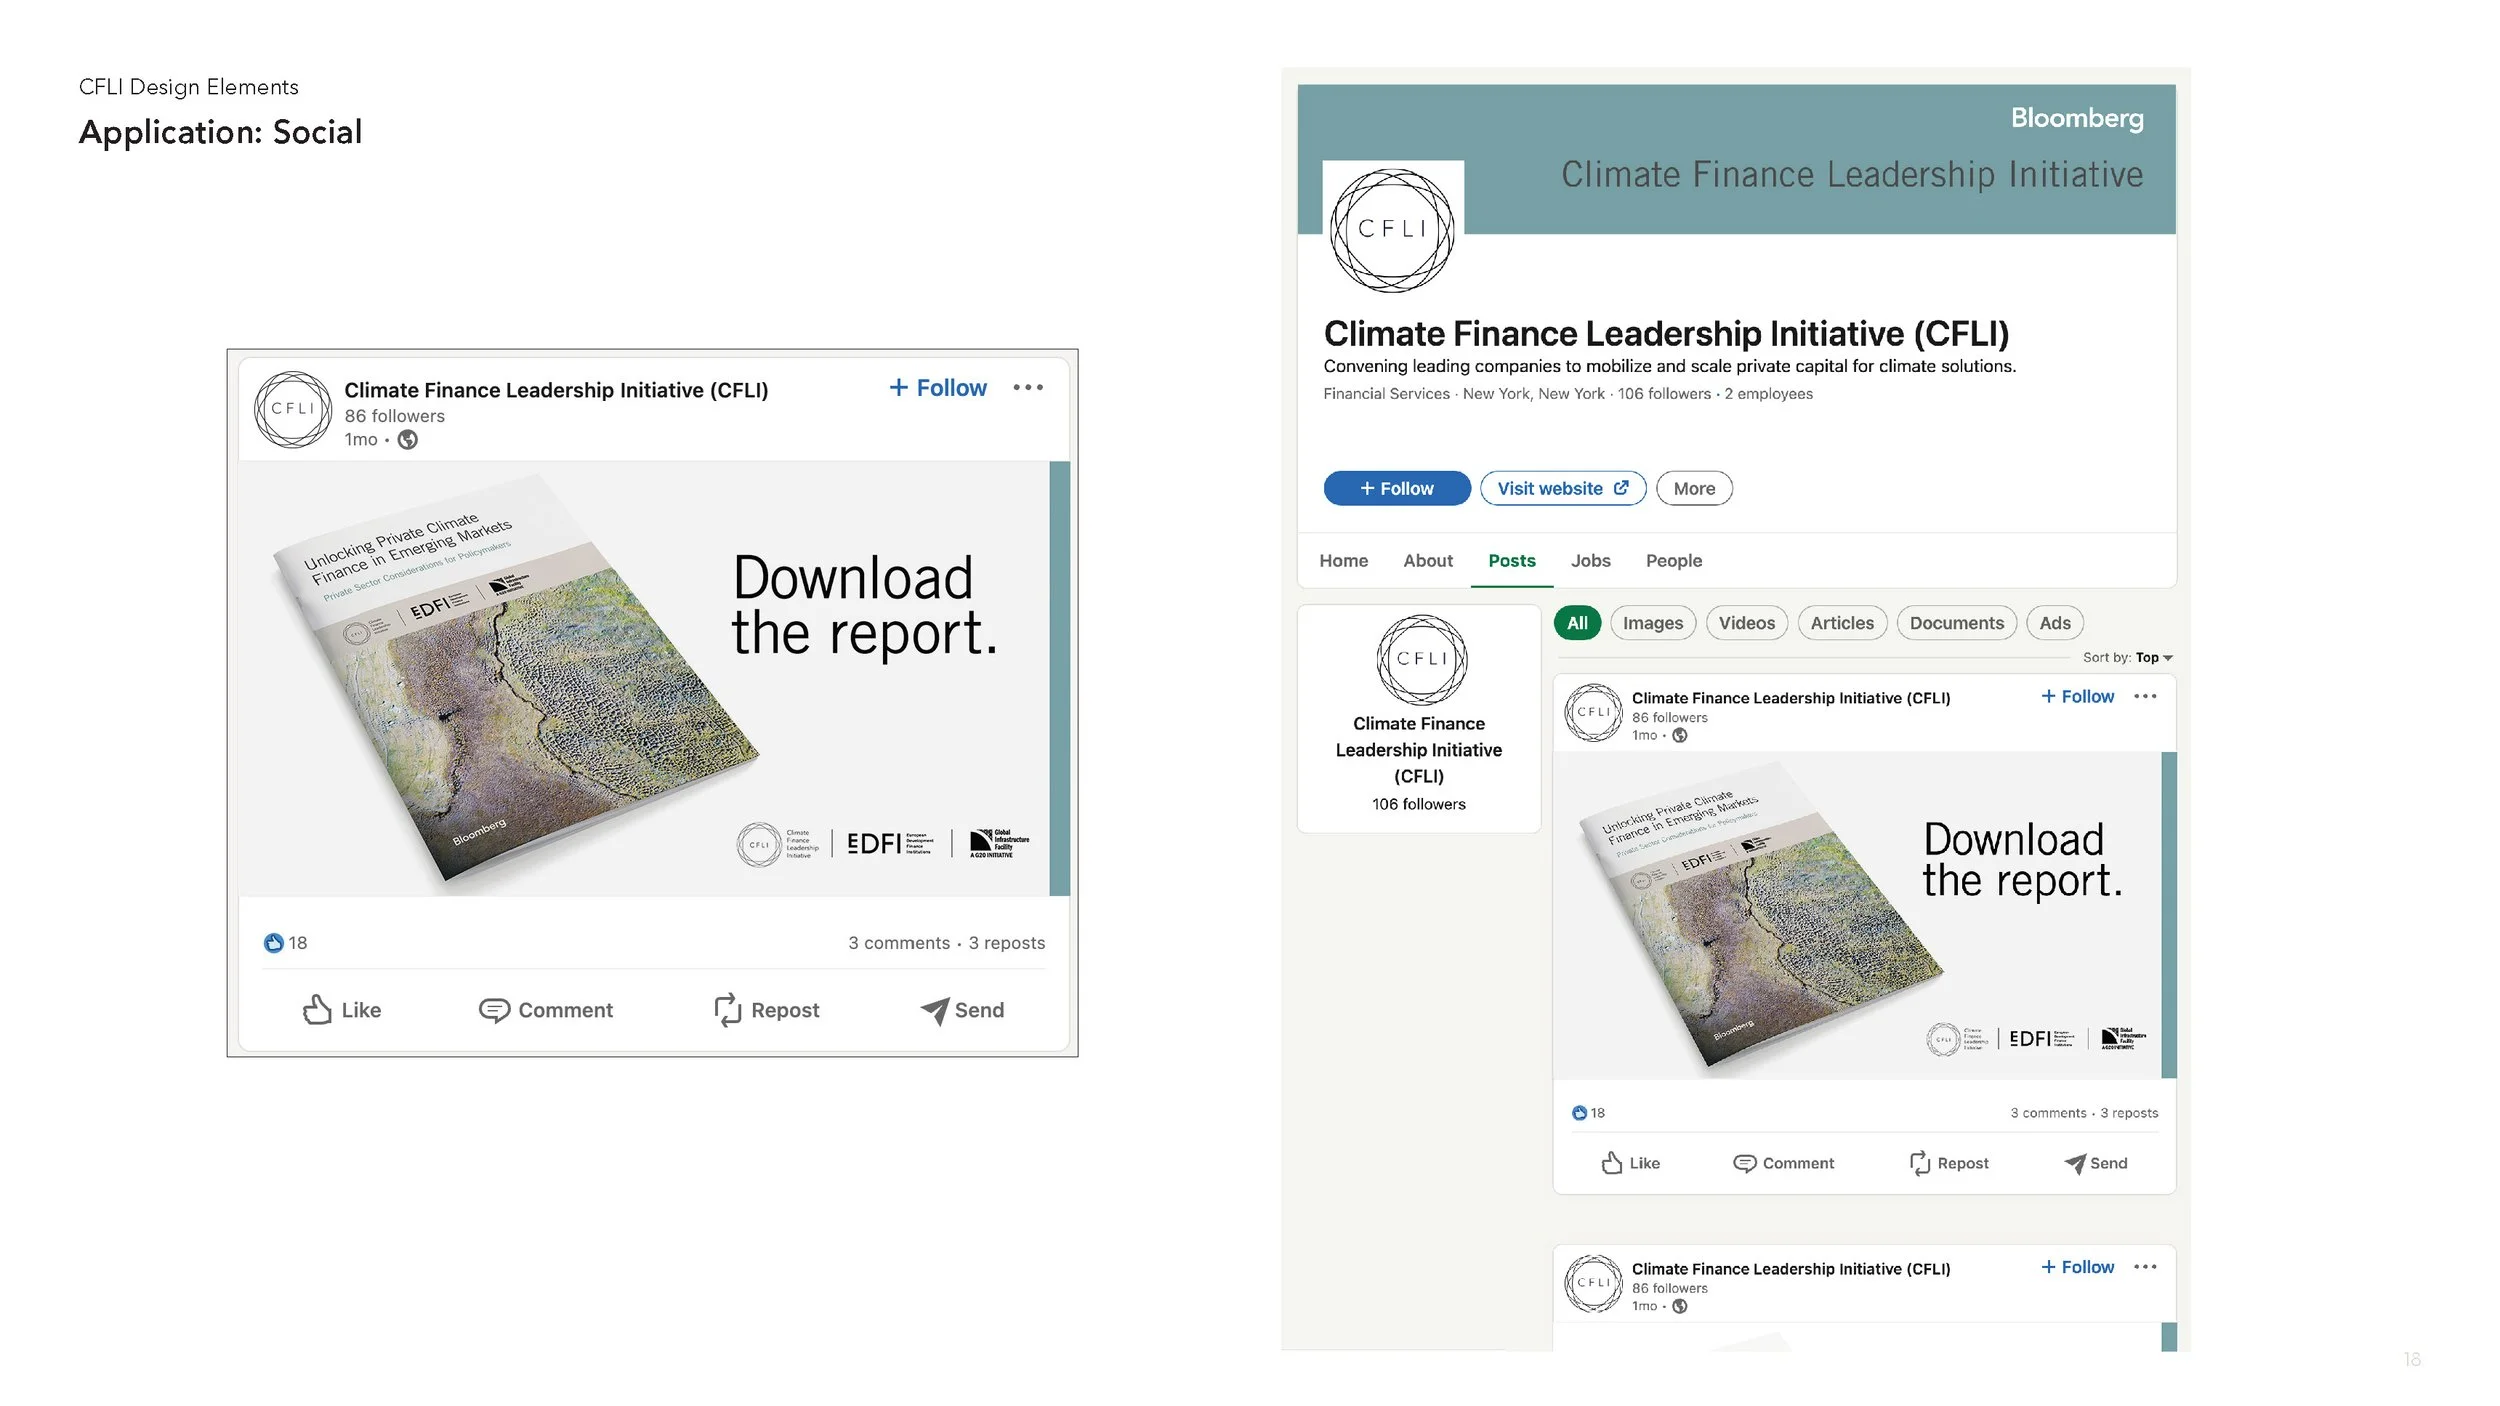Viewport: 2500px width, 1406px height.
Task: Click the reaction icon beside 18 in the enlarged post
Action: tap(273, 943)
